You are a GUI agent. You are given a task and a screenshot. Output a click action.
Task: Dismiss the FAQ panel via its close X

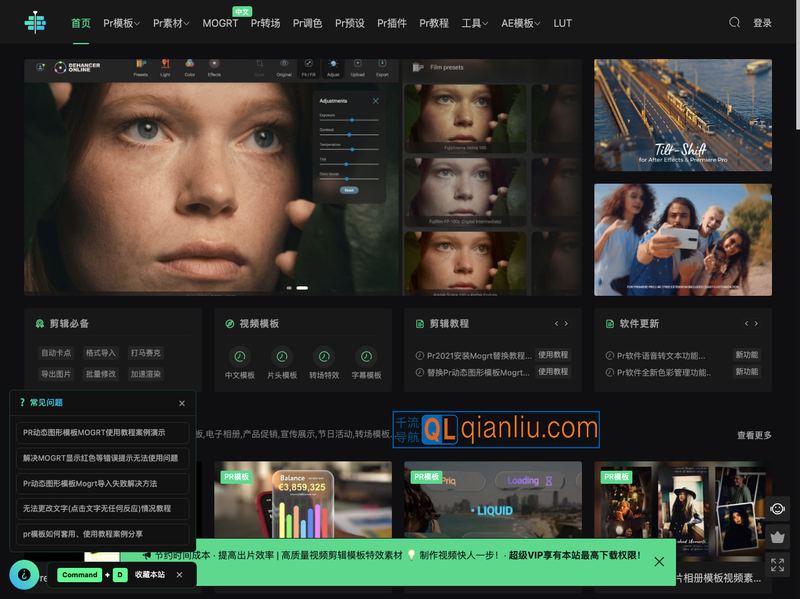pyautogui.click(x=181, y=403)
